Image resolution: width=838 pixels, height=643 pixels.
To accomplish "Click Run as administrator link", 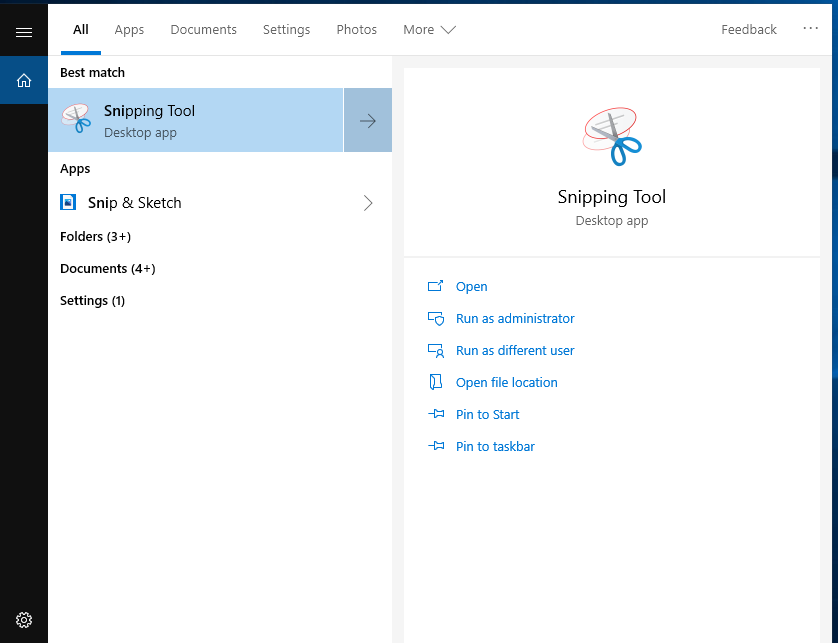I will 515,319.
